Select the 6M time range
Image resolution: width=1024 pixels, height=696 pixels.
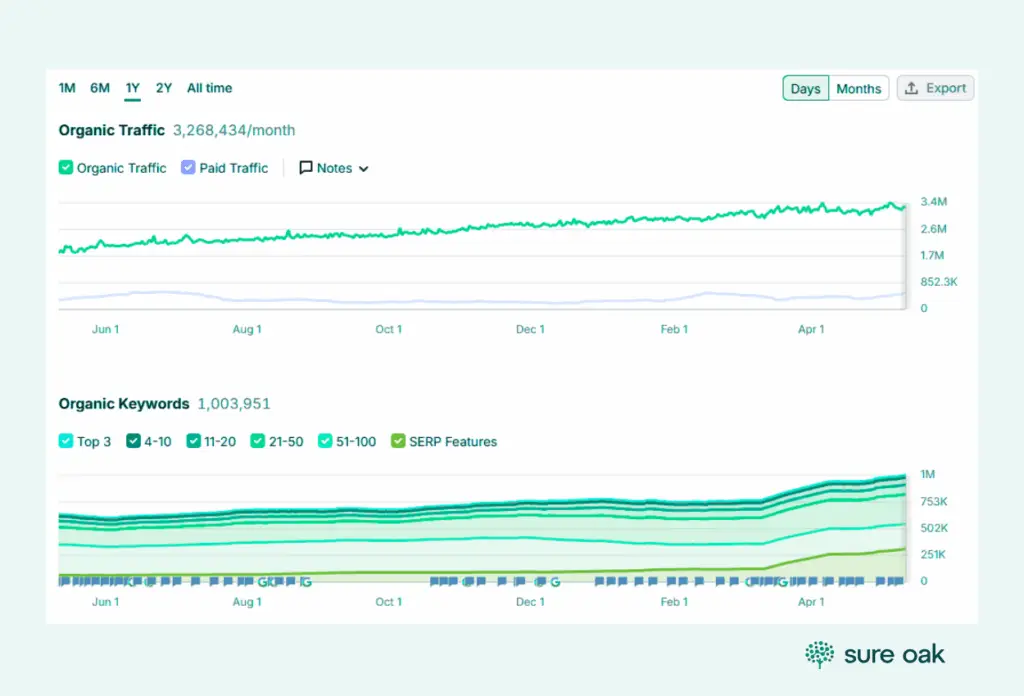[99, 88]
